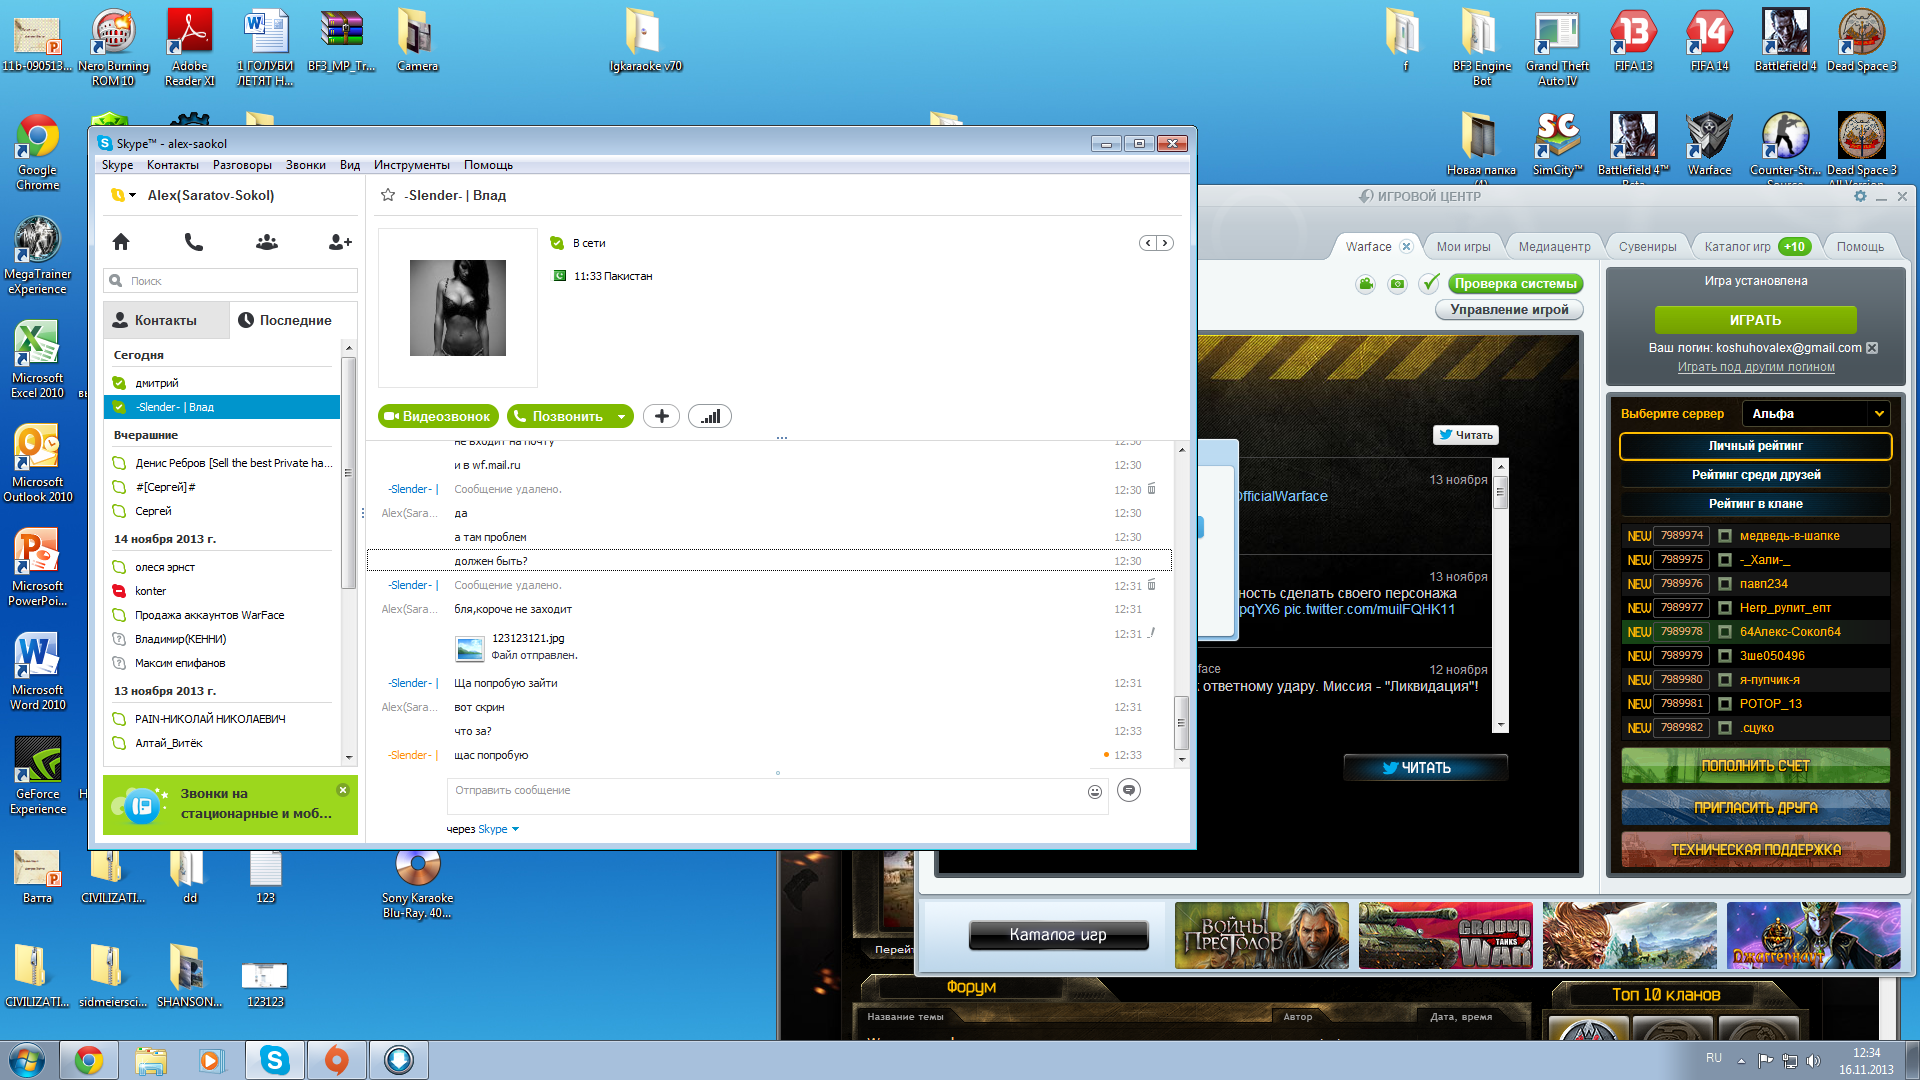
Task: Click the add contact icon
Action: click(x=340, y=242)
